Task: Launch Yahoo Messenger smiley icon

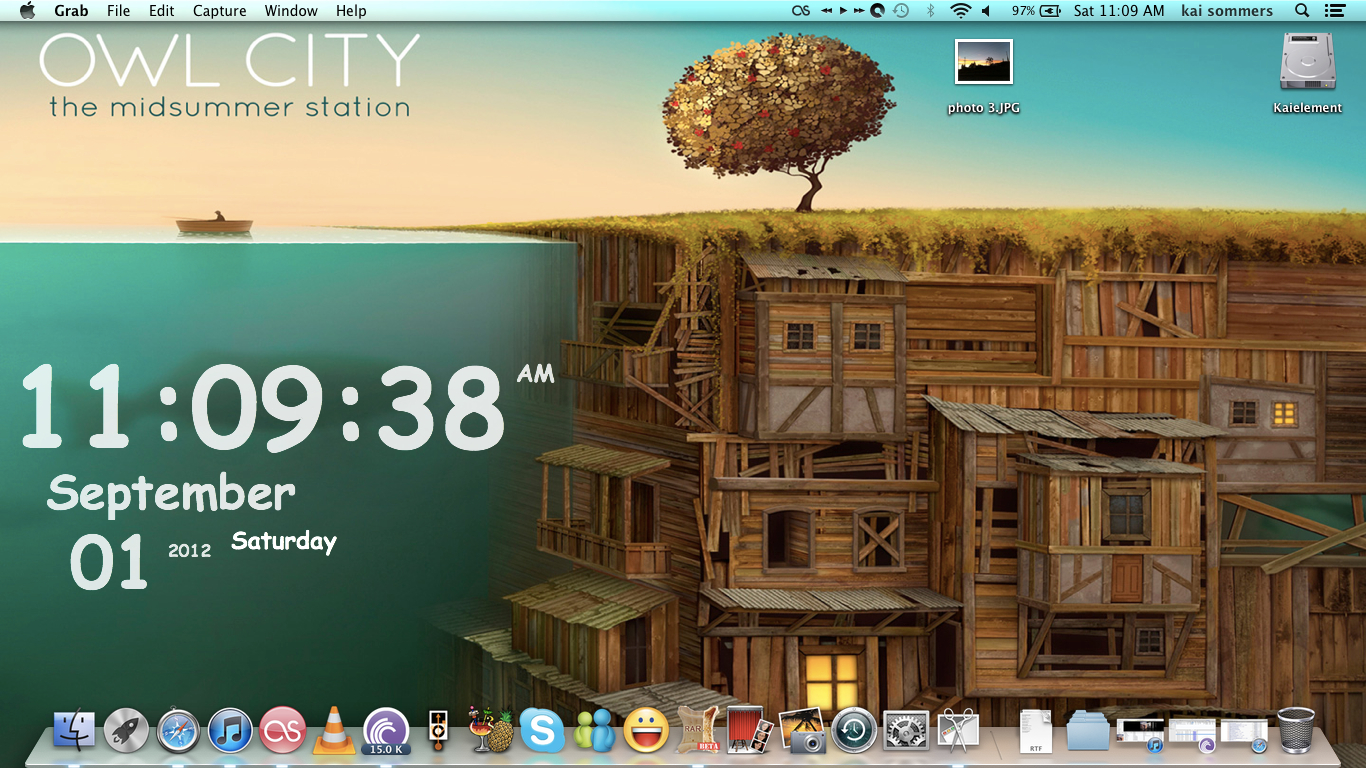Action: pos(646,730)
